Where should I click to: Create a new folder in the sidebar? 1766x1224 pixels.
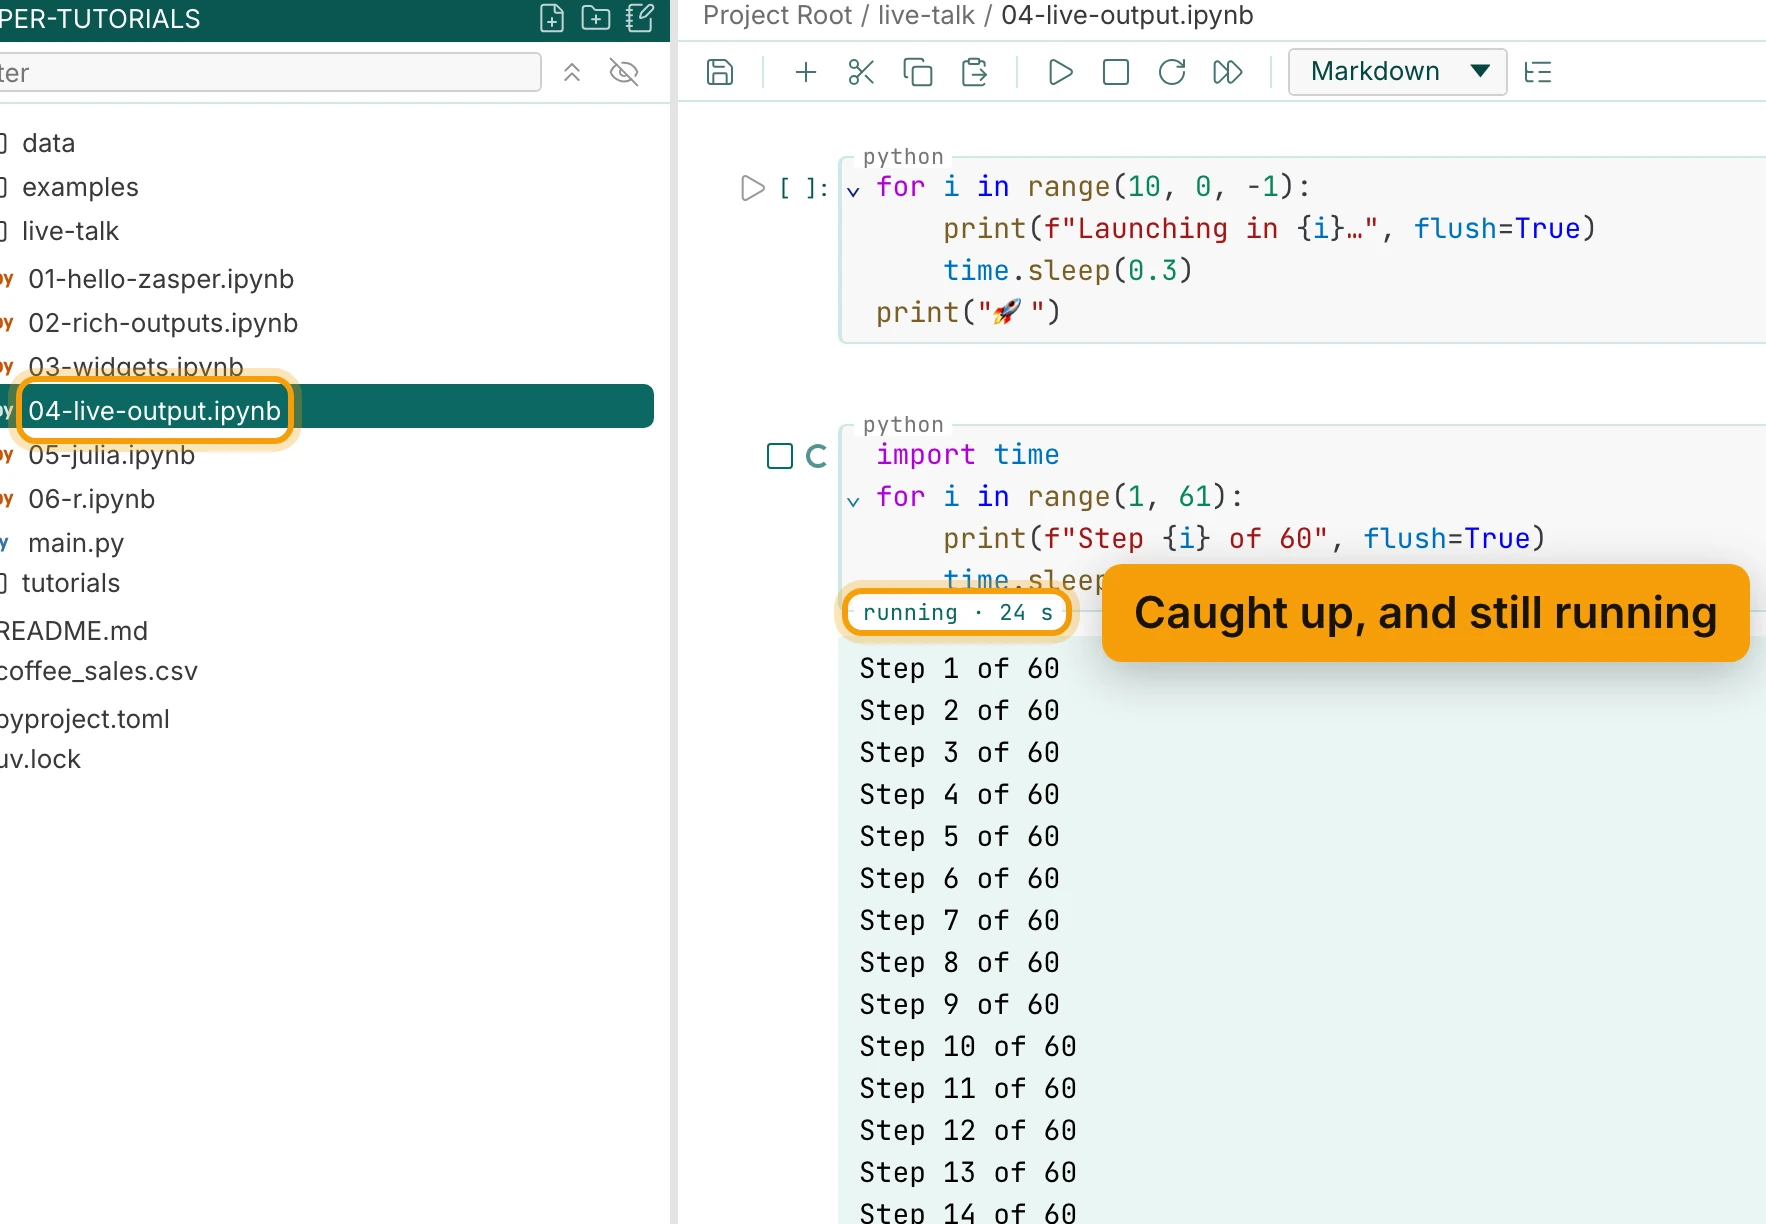(x=596, y=18)
